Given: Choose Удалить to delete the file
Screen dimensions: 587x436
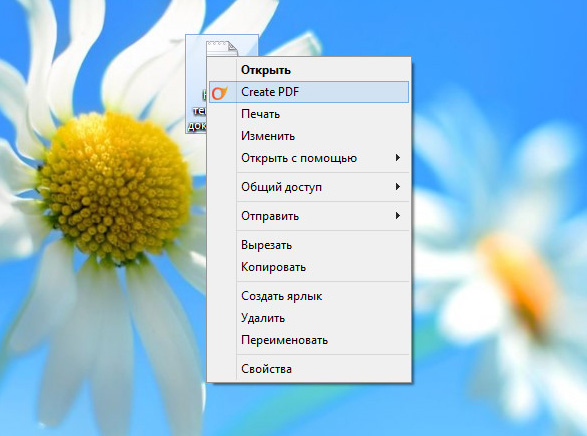Looking at the screenshot, I should 309,318.
